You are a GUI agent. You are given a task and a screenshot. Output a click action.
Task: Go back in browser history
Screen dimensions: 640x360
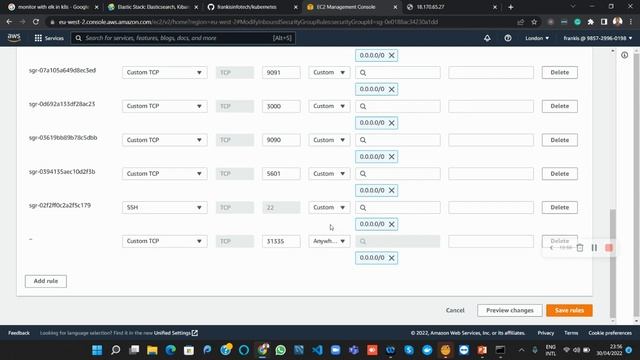coord(9,22)
